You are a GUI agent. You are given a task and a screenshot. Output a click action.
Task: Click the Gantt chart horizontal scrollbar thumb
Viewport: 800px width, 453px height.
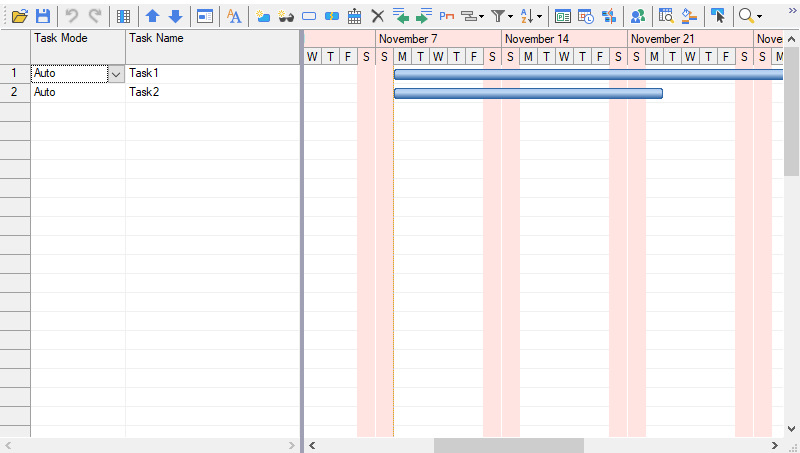508,445
